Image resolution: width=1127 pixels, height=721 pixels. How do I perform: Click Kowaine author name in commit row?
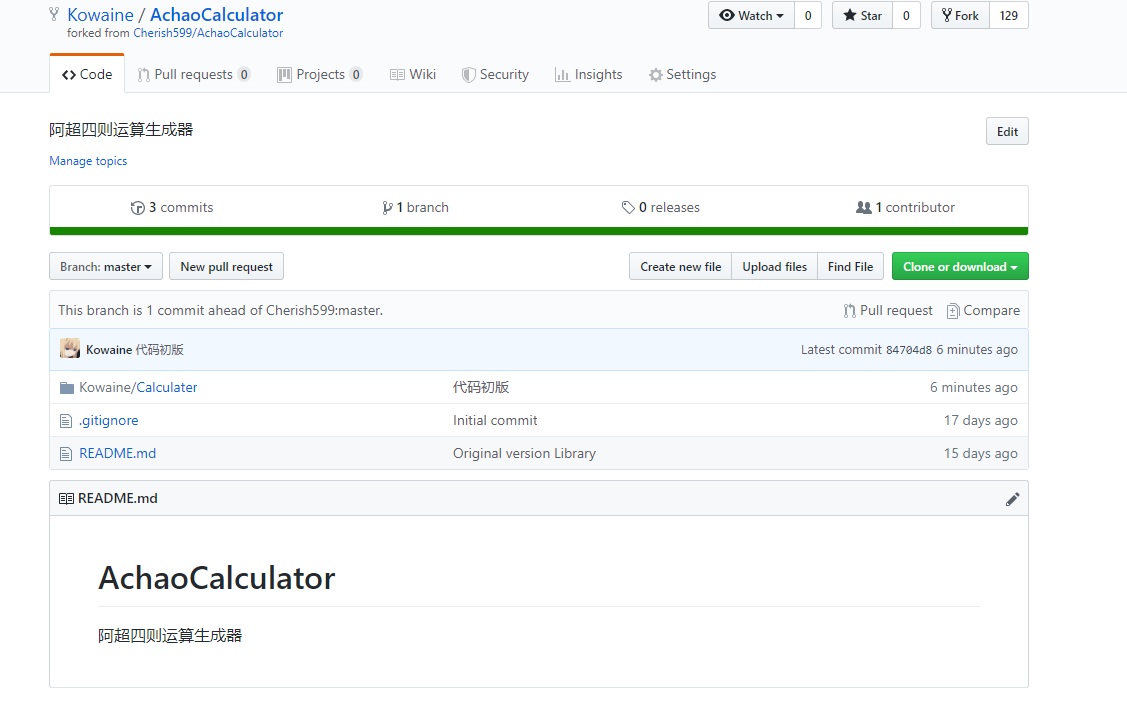[109, 350]
